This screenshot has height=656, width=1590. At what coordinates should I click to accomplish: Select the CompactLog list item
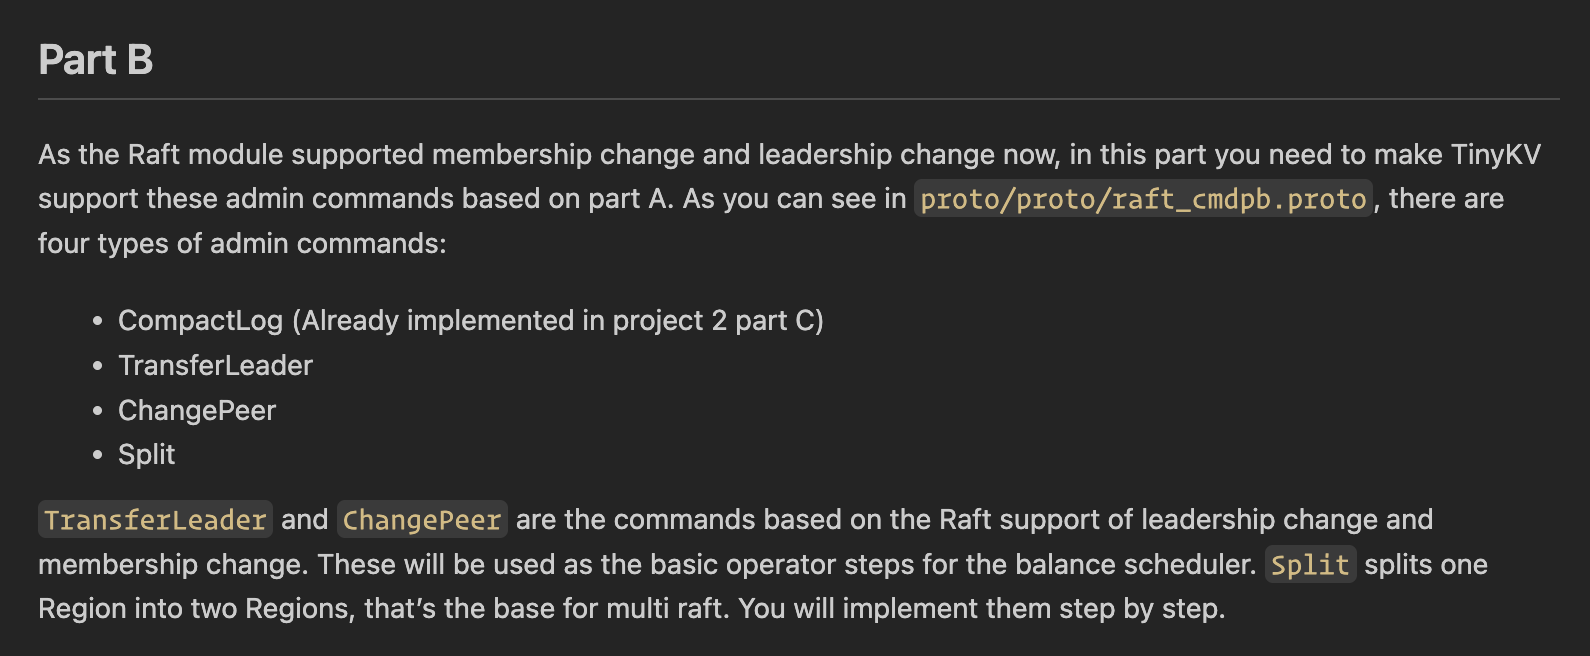[200, 320]
